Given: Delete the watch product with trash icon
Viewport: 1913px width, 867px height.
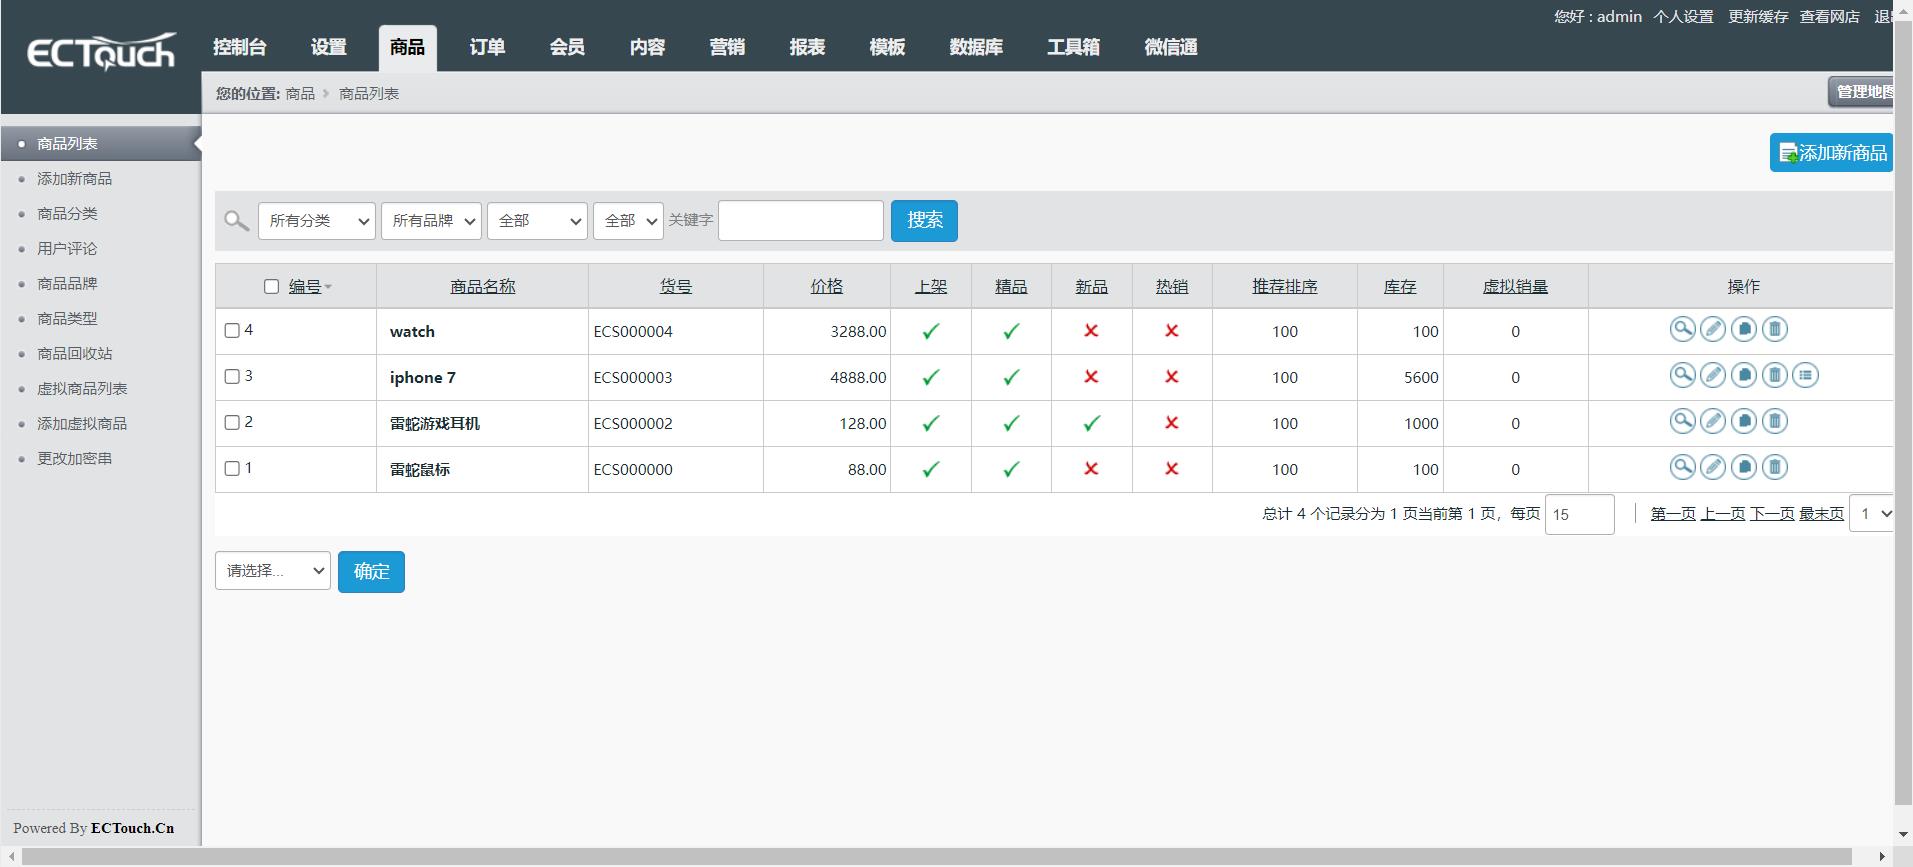Looking at the screenshot, I should click(1775, 329).
